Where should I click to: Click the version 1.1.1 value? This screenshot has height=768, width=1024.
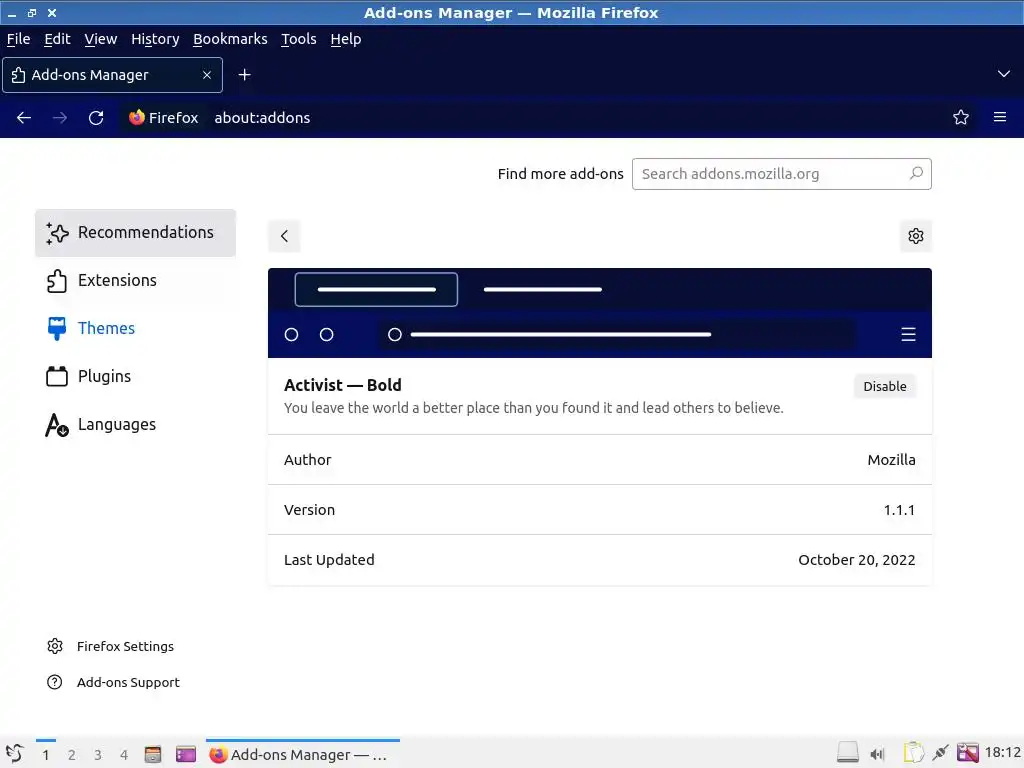(x=899, y=510)
